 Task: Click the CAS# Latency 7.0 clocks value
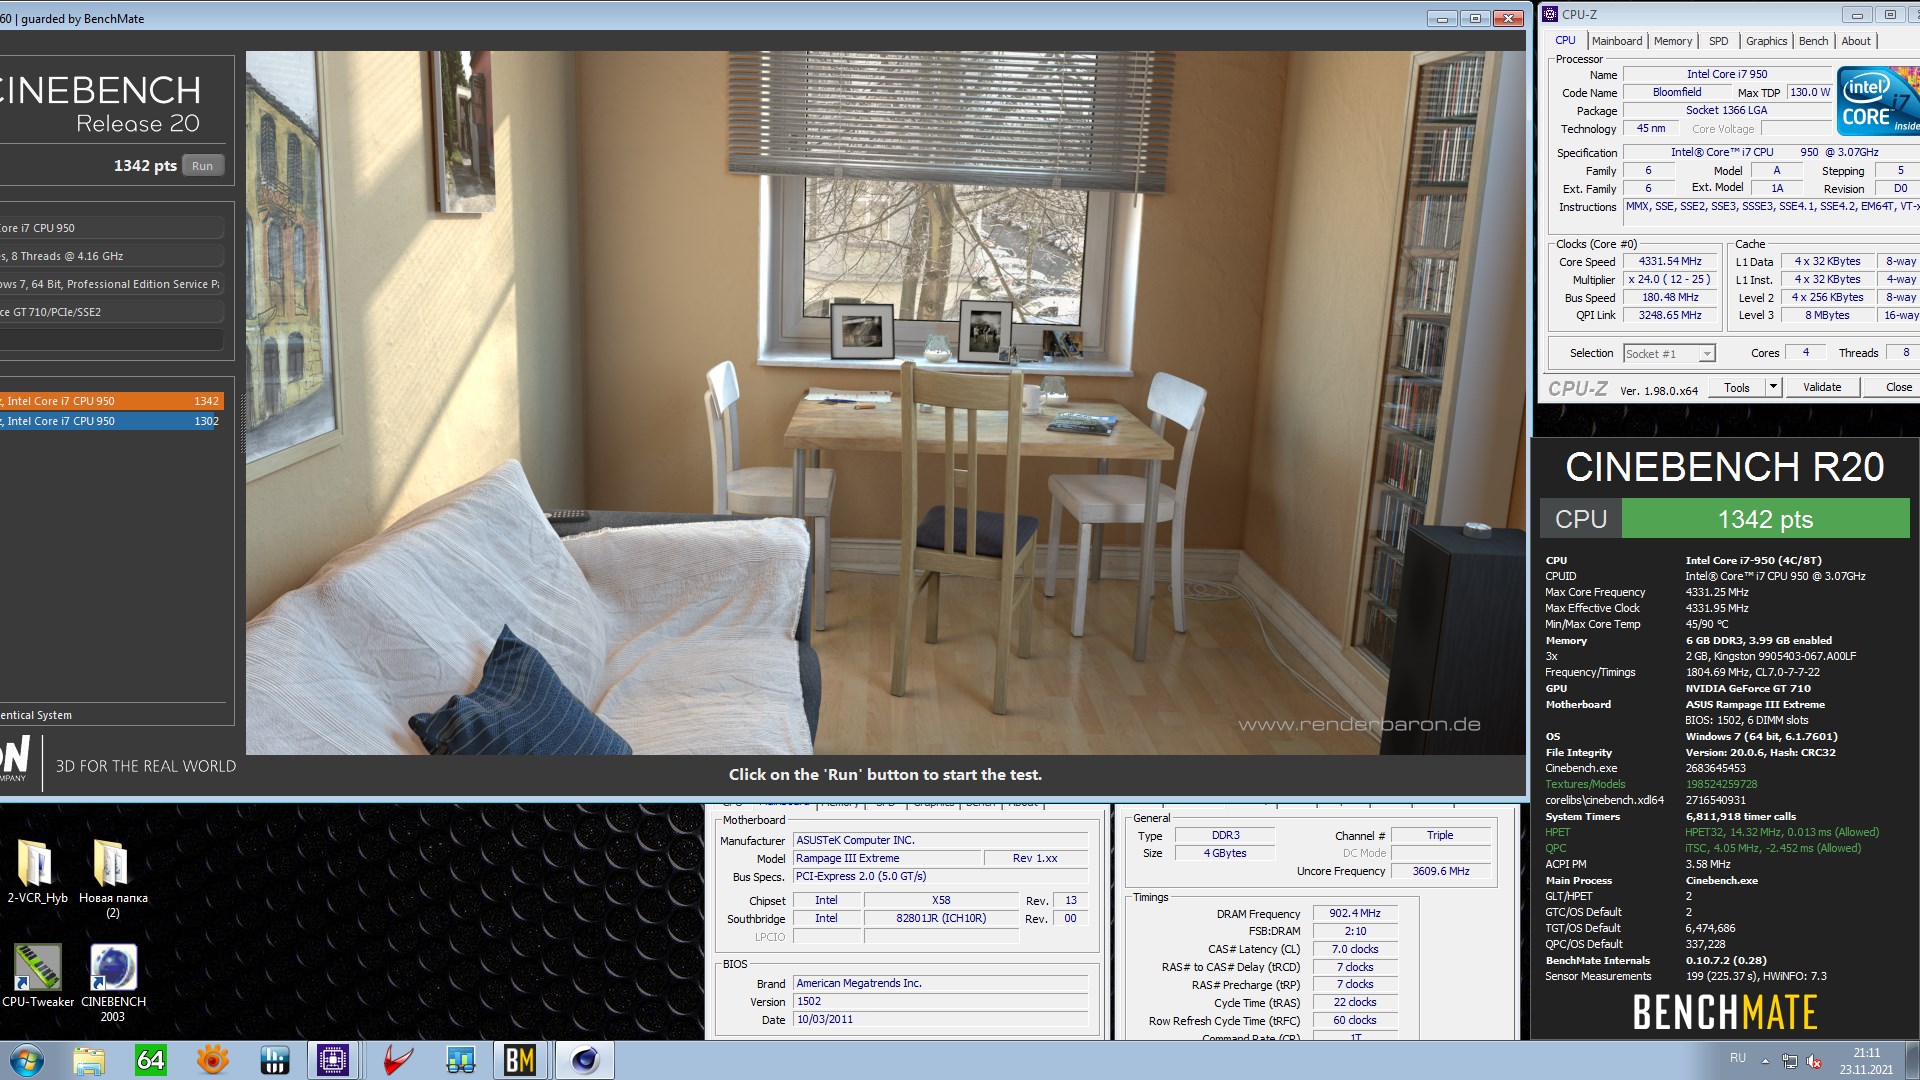1354,950
